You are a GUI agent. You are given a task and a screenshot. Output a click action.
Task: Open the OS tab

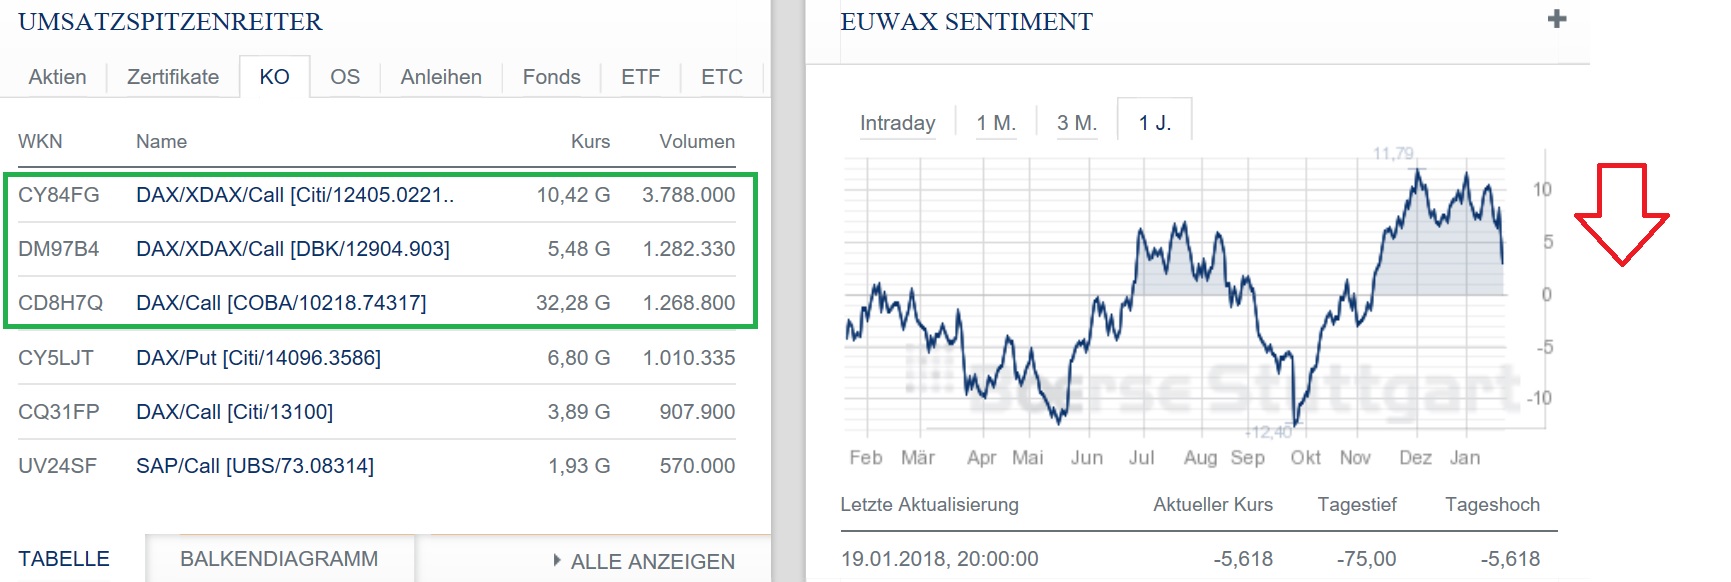(x=345, y=76)
